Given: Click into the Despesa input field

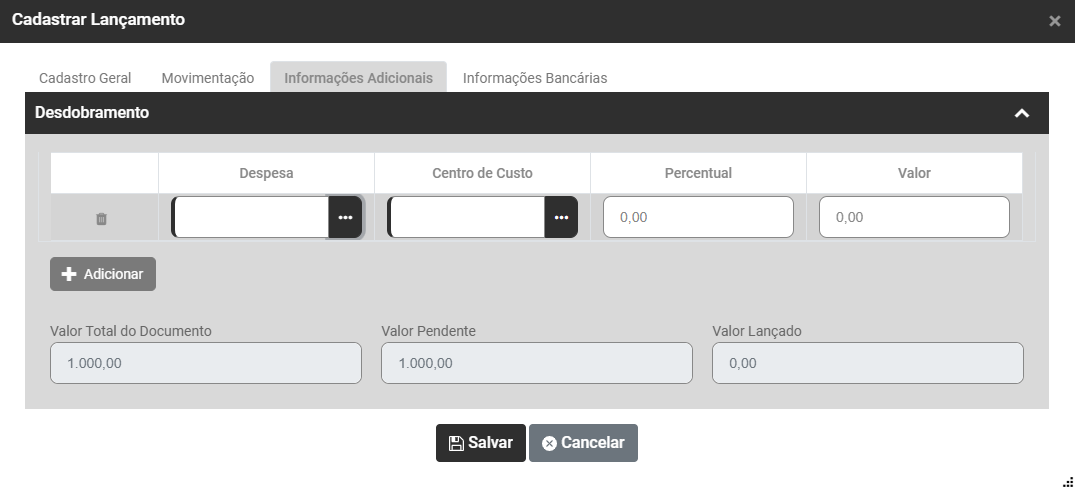Looking at the screenshot, I should click(251, 217).
